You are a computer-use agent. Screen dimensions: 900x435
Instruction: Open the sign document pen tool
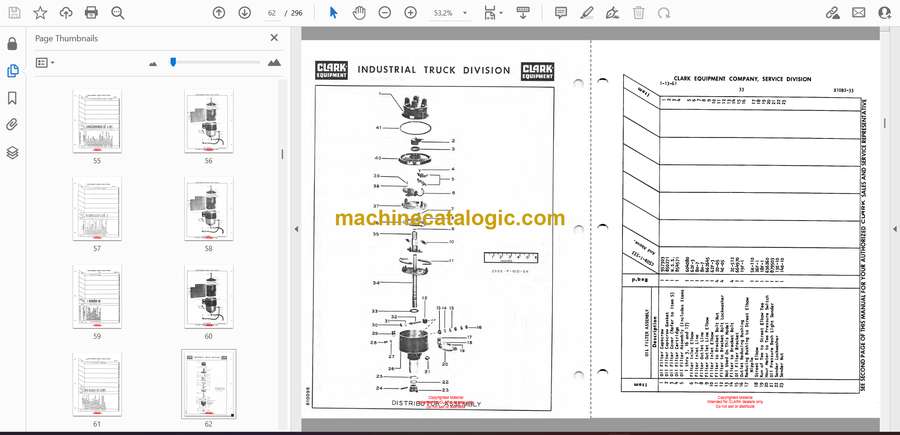click(613, 13)
